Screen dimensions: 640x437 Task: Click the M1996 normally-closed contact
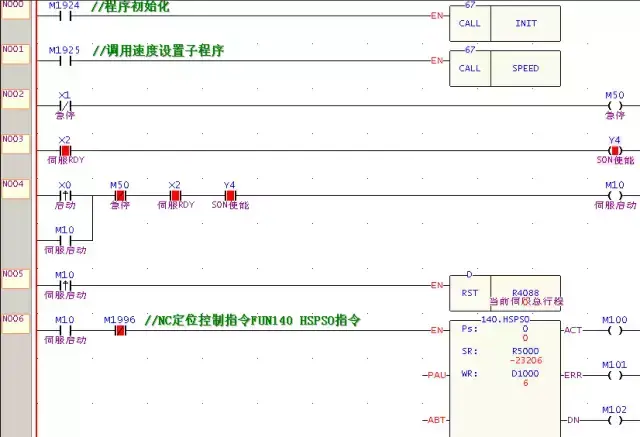120,330
